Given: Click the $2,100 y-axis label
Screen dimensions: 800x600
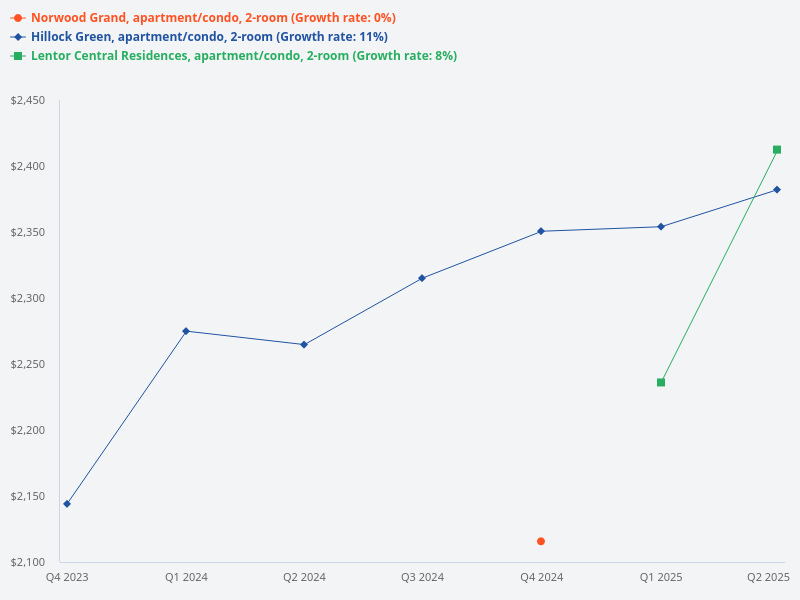Looking at the screenshot, I should pyautogui.click(x=28, y=562).
